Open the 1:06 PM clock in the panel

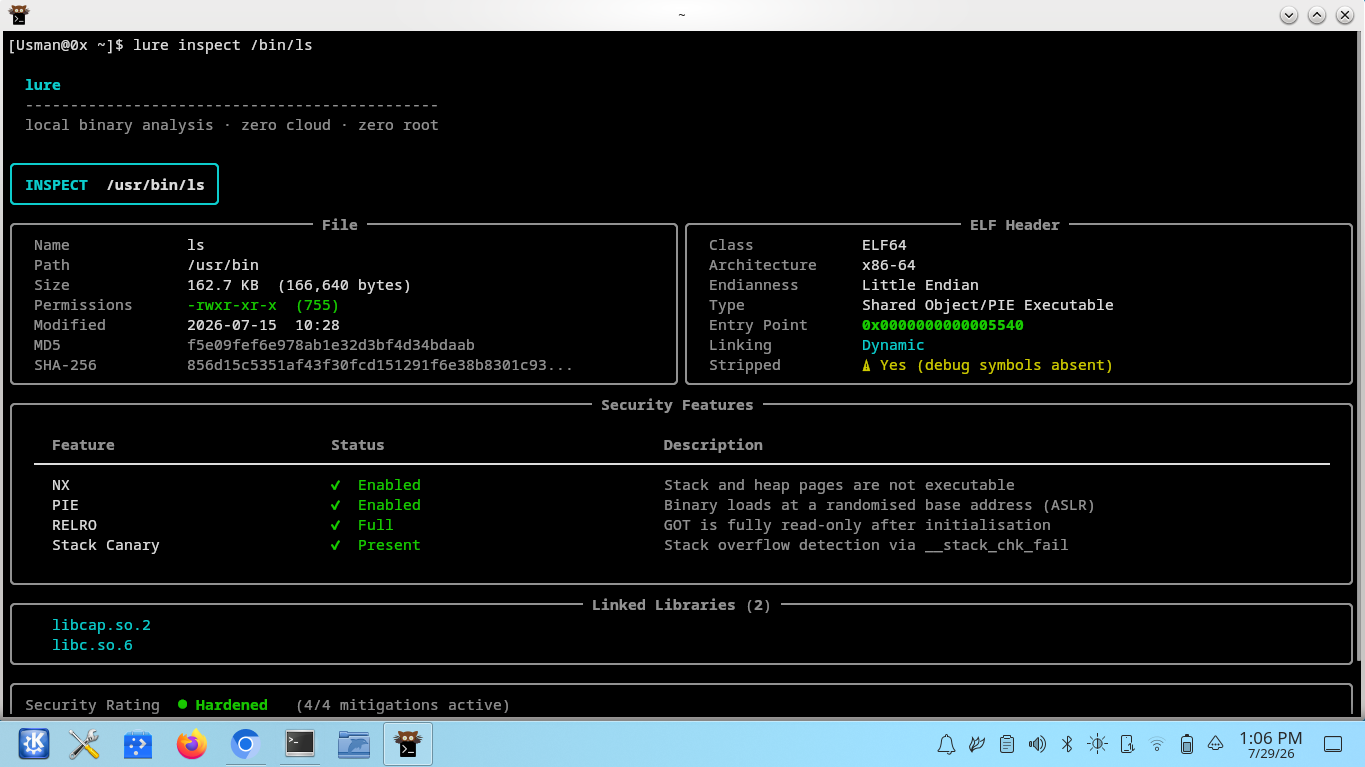pyautogui.click(x=1270, y=744)
